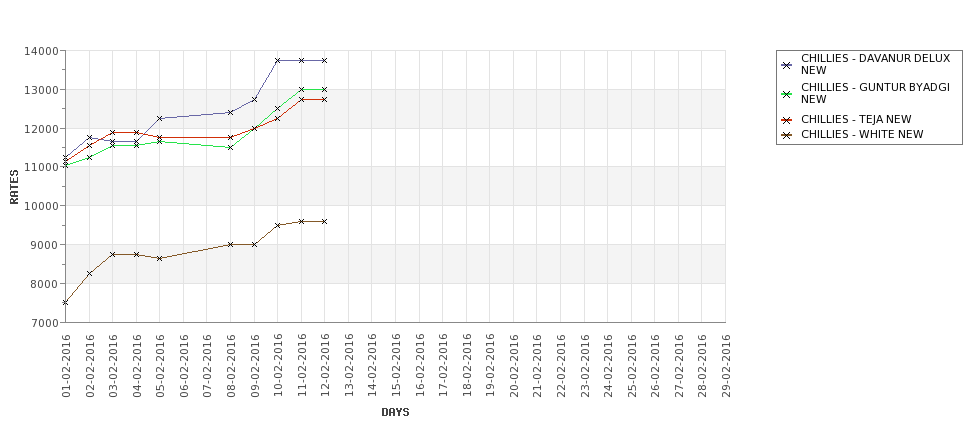Click the Teja New legend marker
Image resolution: width=975 pixels, height=429 pixels.
[x=787, y=120]
